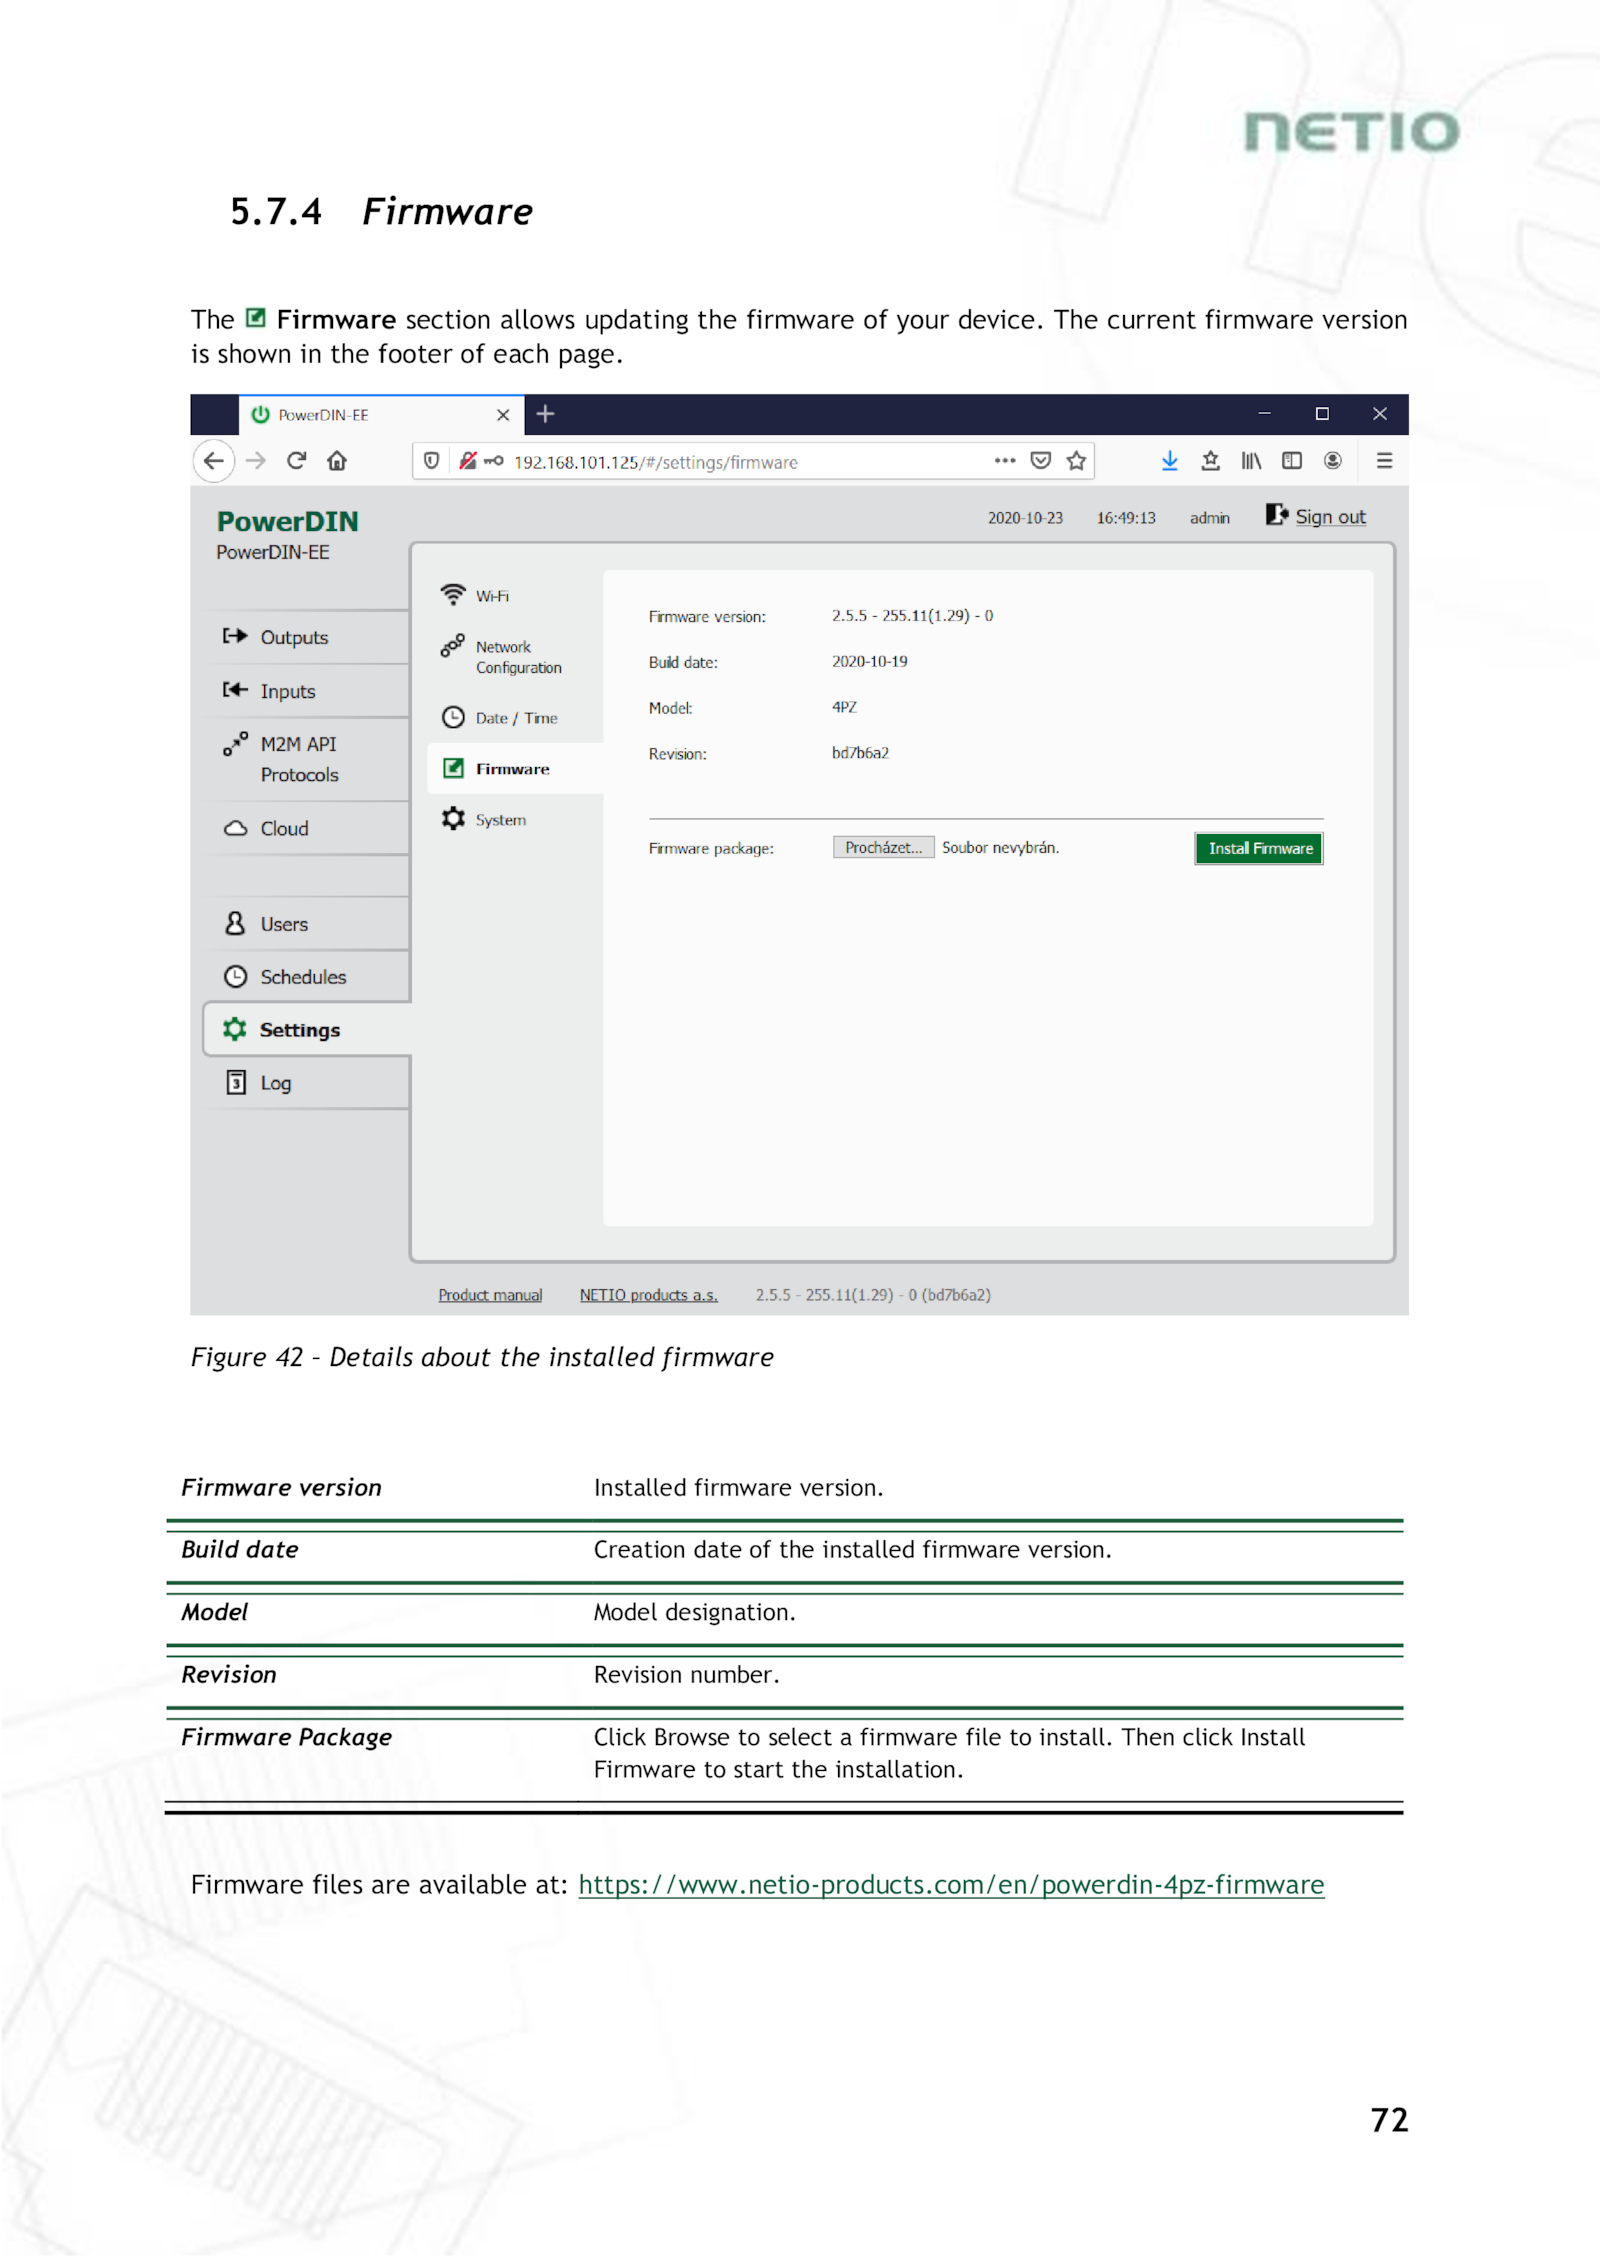Open M2M API Protocols page
Viewport: 1600px width, 2262px height.
tap(298, 759)
